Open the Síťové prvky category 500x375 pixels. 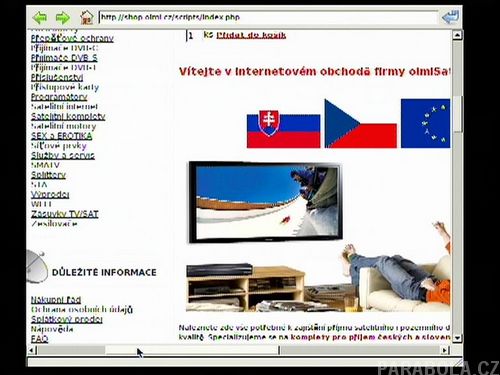(x=59, y=146)
